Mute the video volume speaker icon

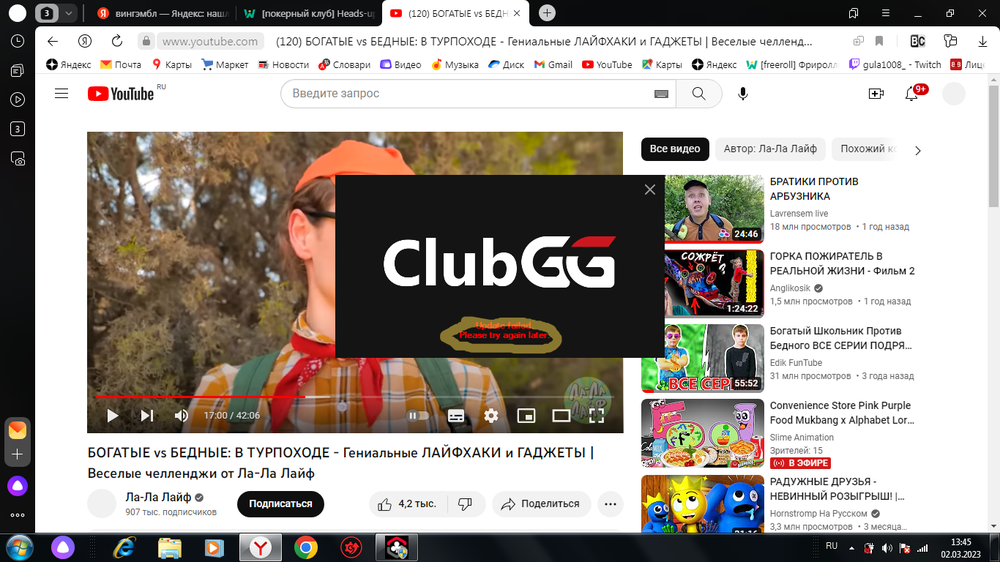181,415
